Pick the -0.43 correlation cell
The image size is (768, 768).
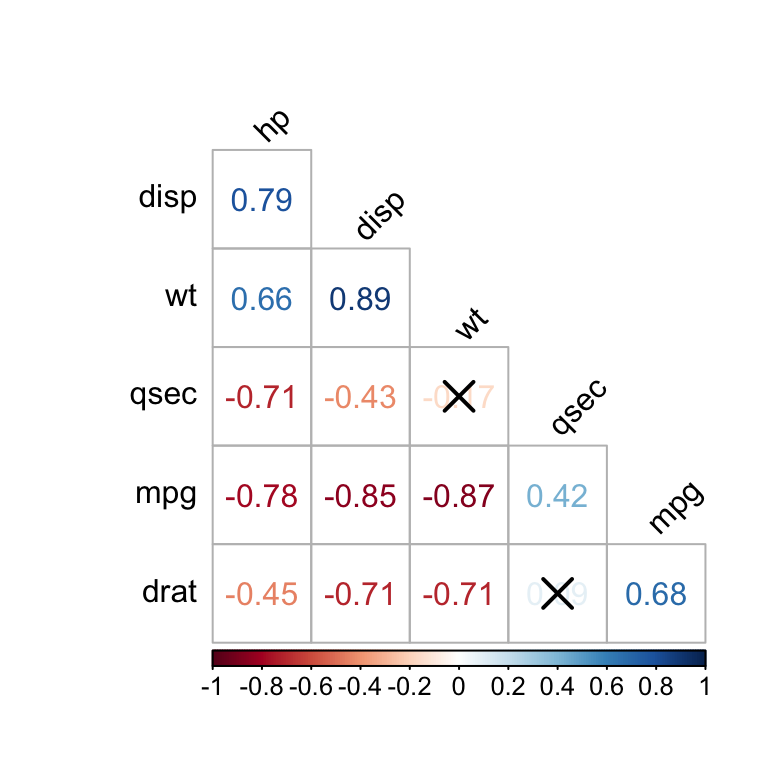click(359, 396)
